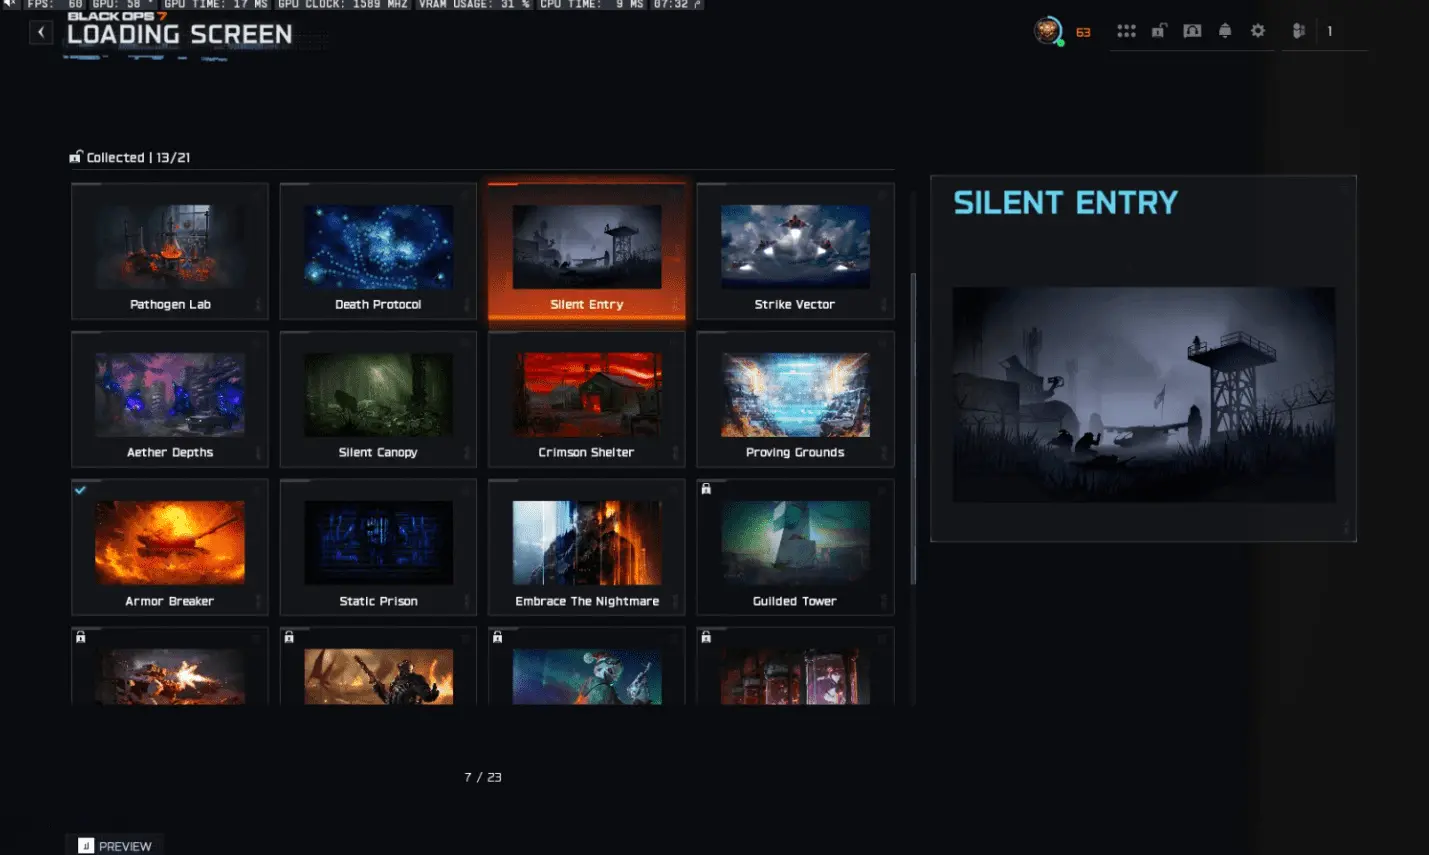Image resolution: width=1429 pixels, height=855 pixels.
Task: Click the equipped checkmark on Armor Breaker
Action: [x=81, y=490]
